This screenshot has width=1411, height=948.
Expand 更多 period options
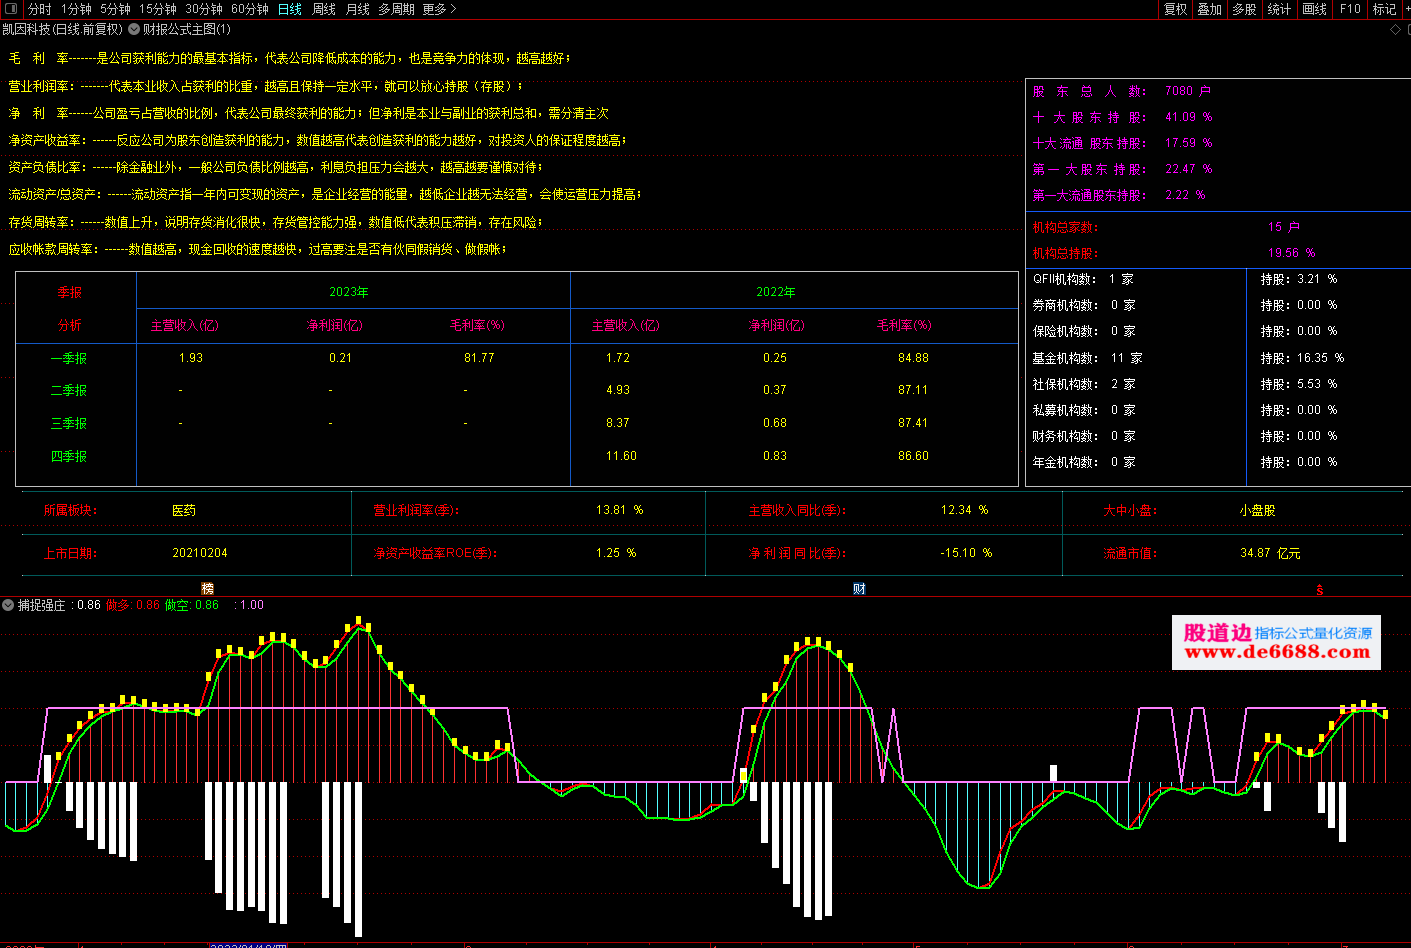439,9
